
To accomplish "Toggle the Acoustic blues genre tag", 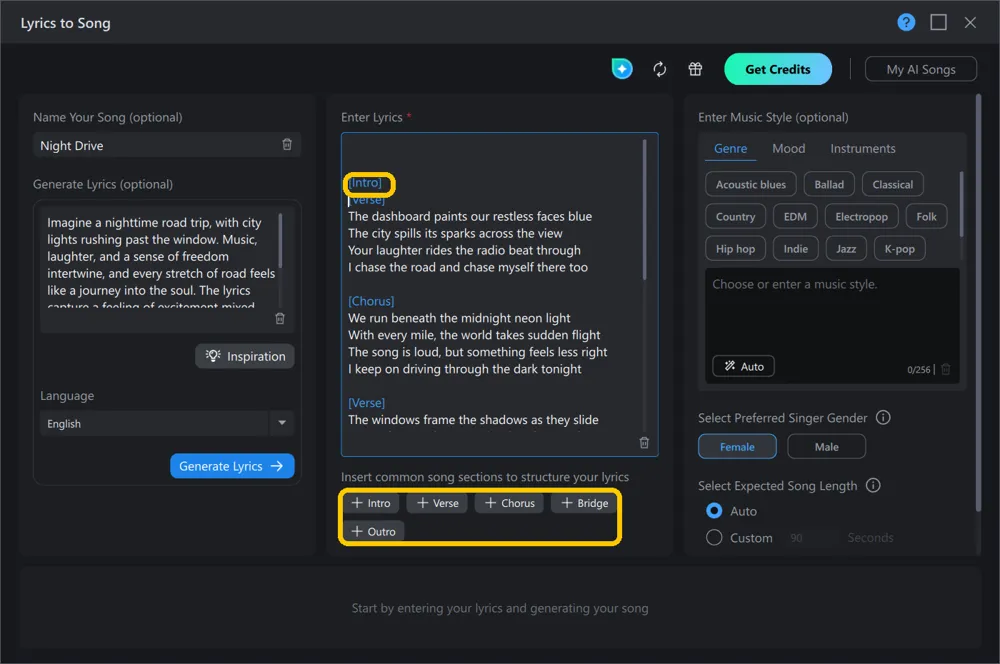I will coord(751,184).
